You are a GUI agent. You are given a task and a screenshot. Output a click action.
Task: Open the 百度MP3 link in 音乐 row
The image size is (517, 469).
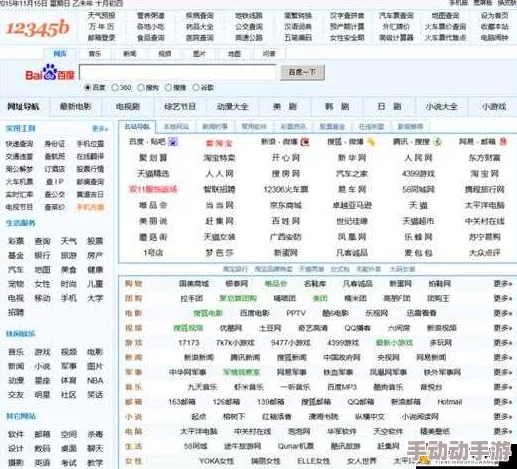pyautogui.click(x=342, y=387)
